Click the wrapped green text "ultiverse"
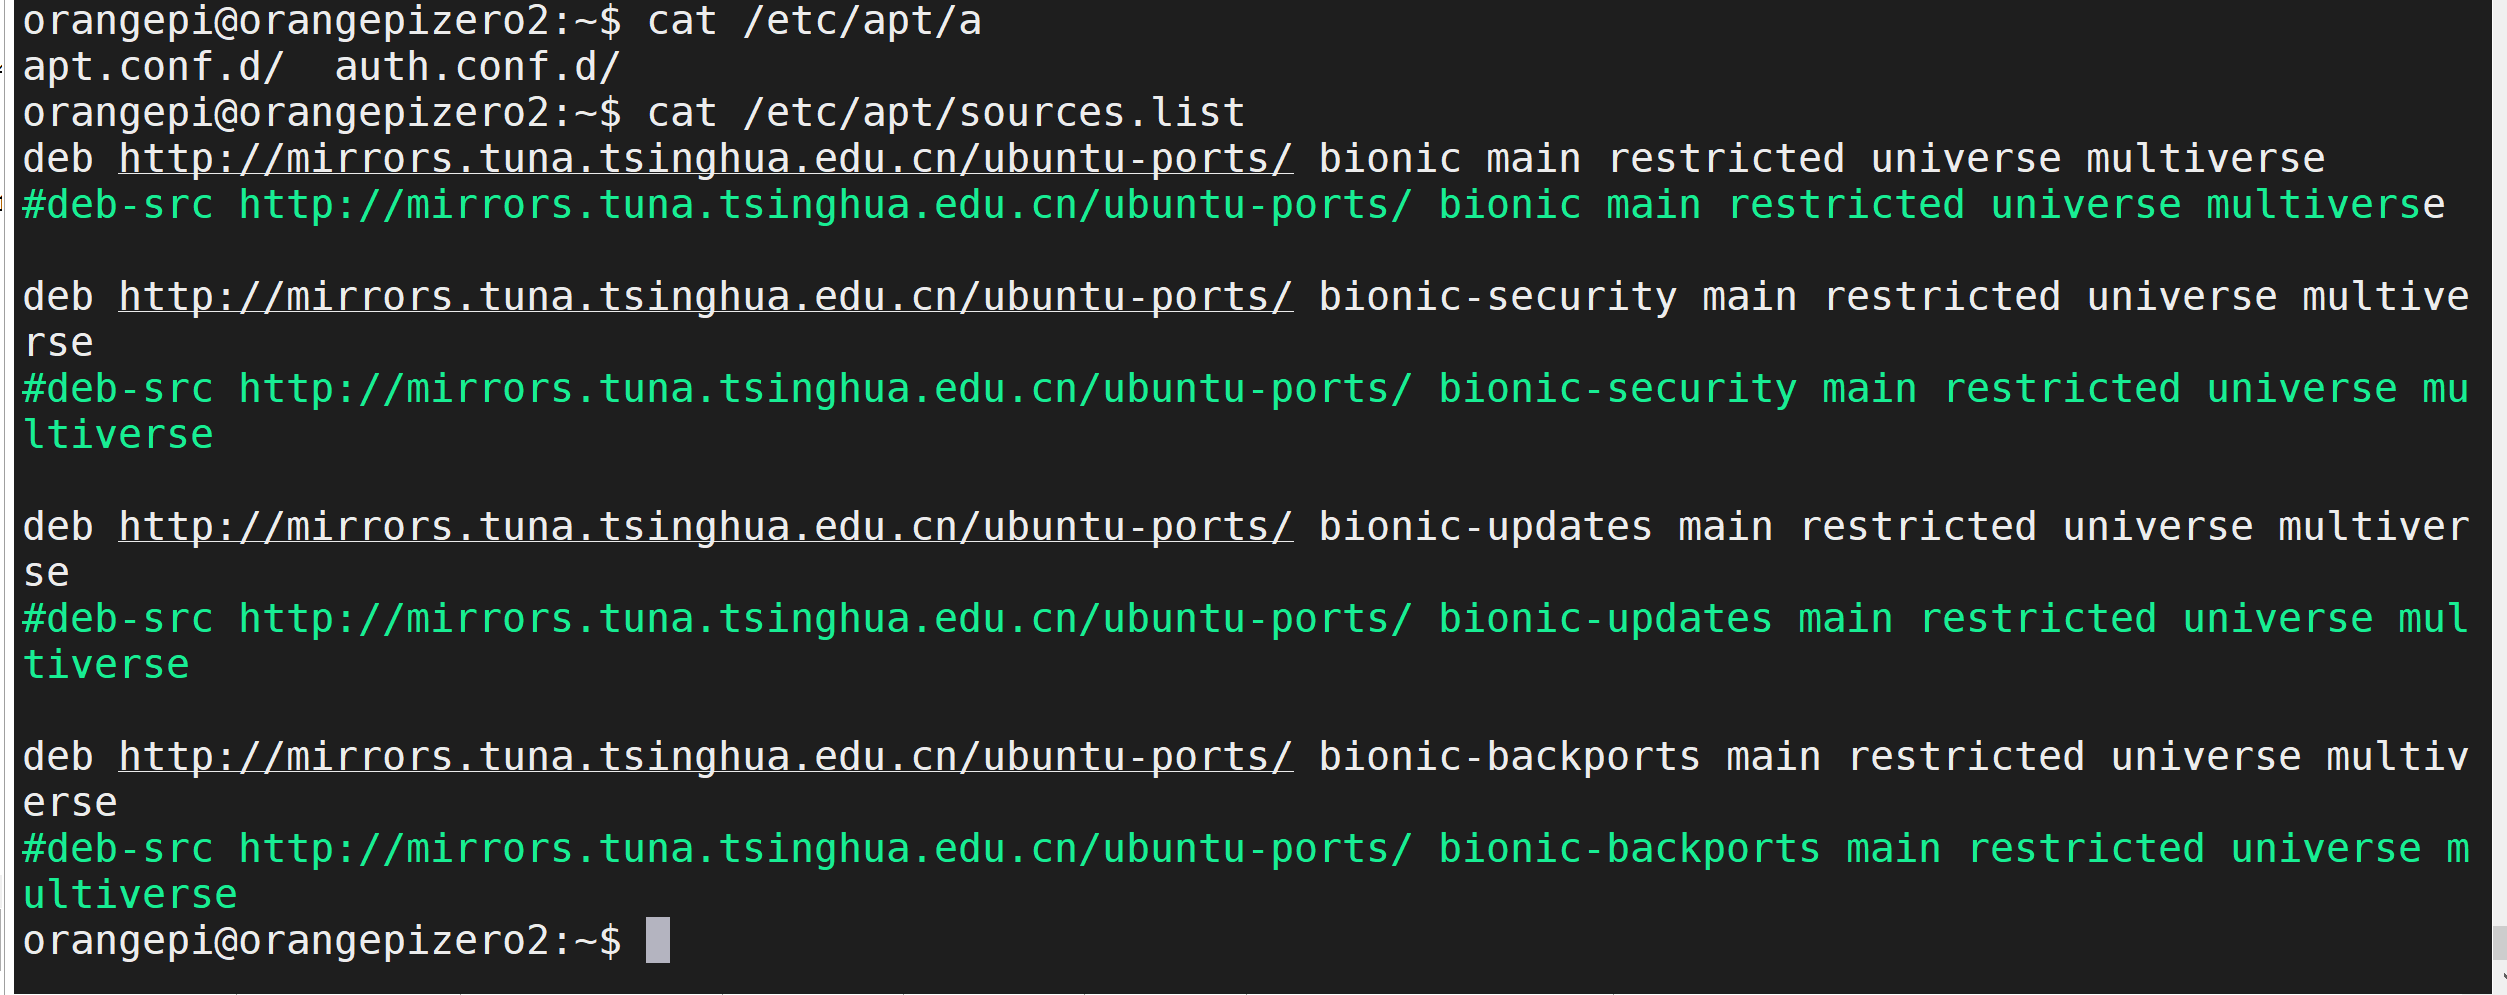This screenshot has width=2507, height=995. pyautogui.click(x=130, y=895)
